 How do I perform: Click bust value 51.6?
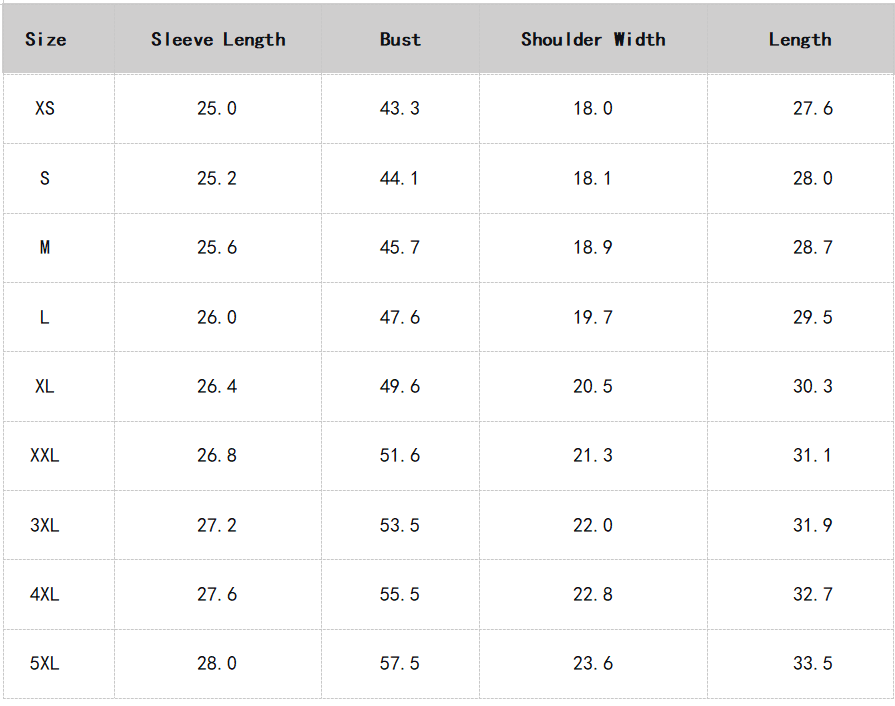click(x=400, y=455)
